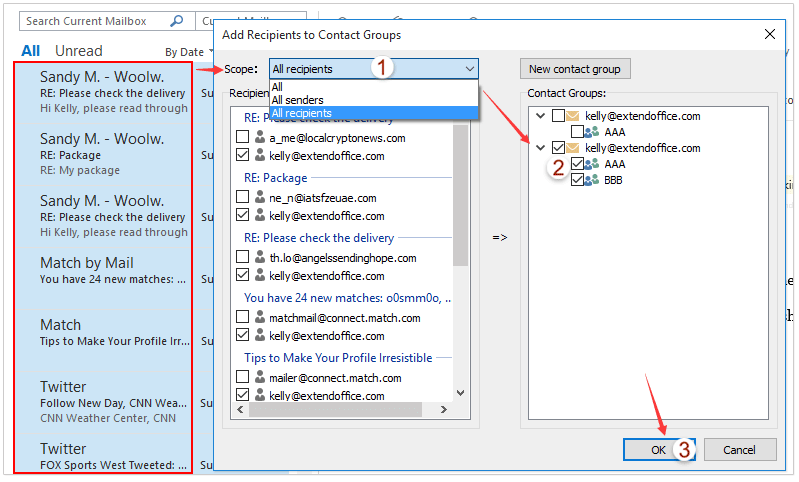Uncheck the BBB contact group checkbox
The width and height of the screenshot is (799, 482).
coord(577,180)
